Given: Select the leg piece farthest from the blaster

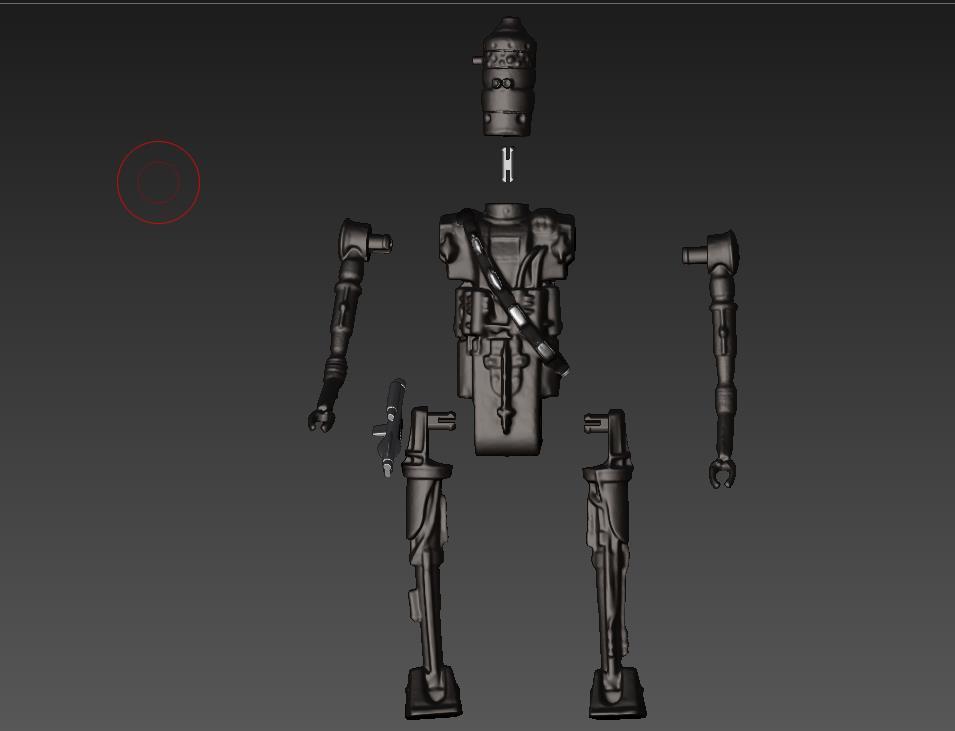Looking at the screenshot, I should (x=613, y=565).
